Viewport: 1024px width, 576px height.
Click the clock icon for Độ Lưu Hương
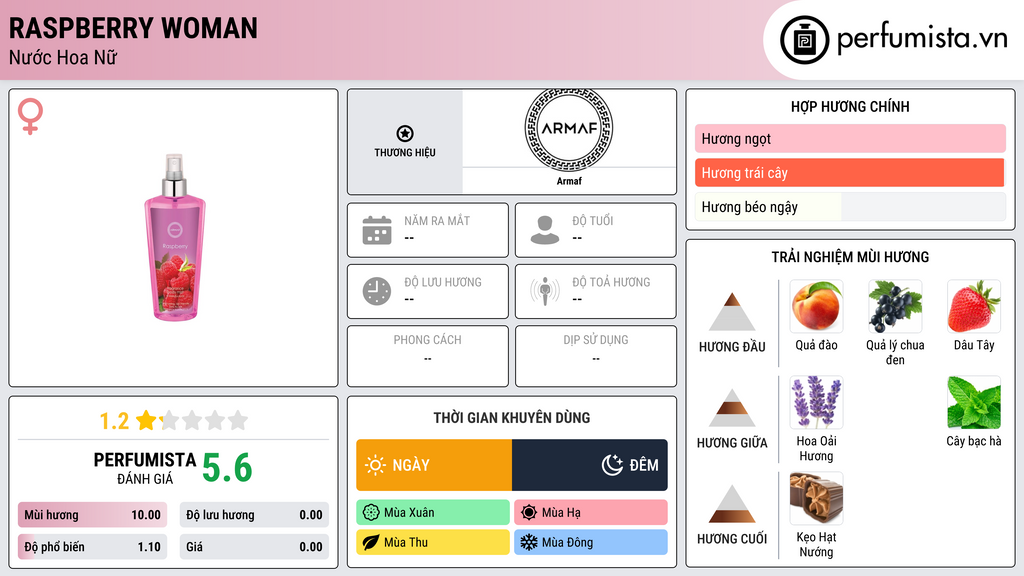pos(376,291)
